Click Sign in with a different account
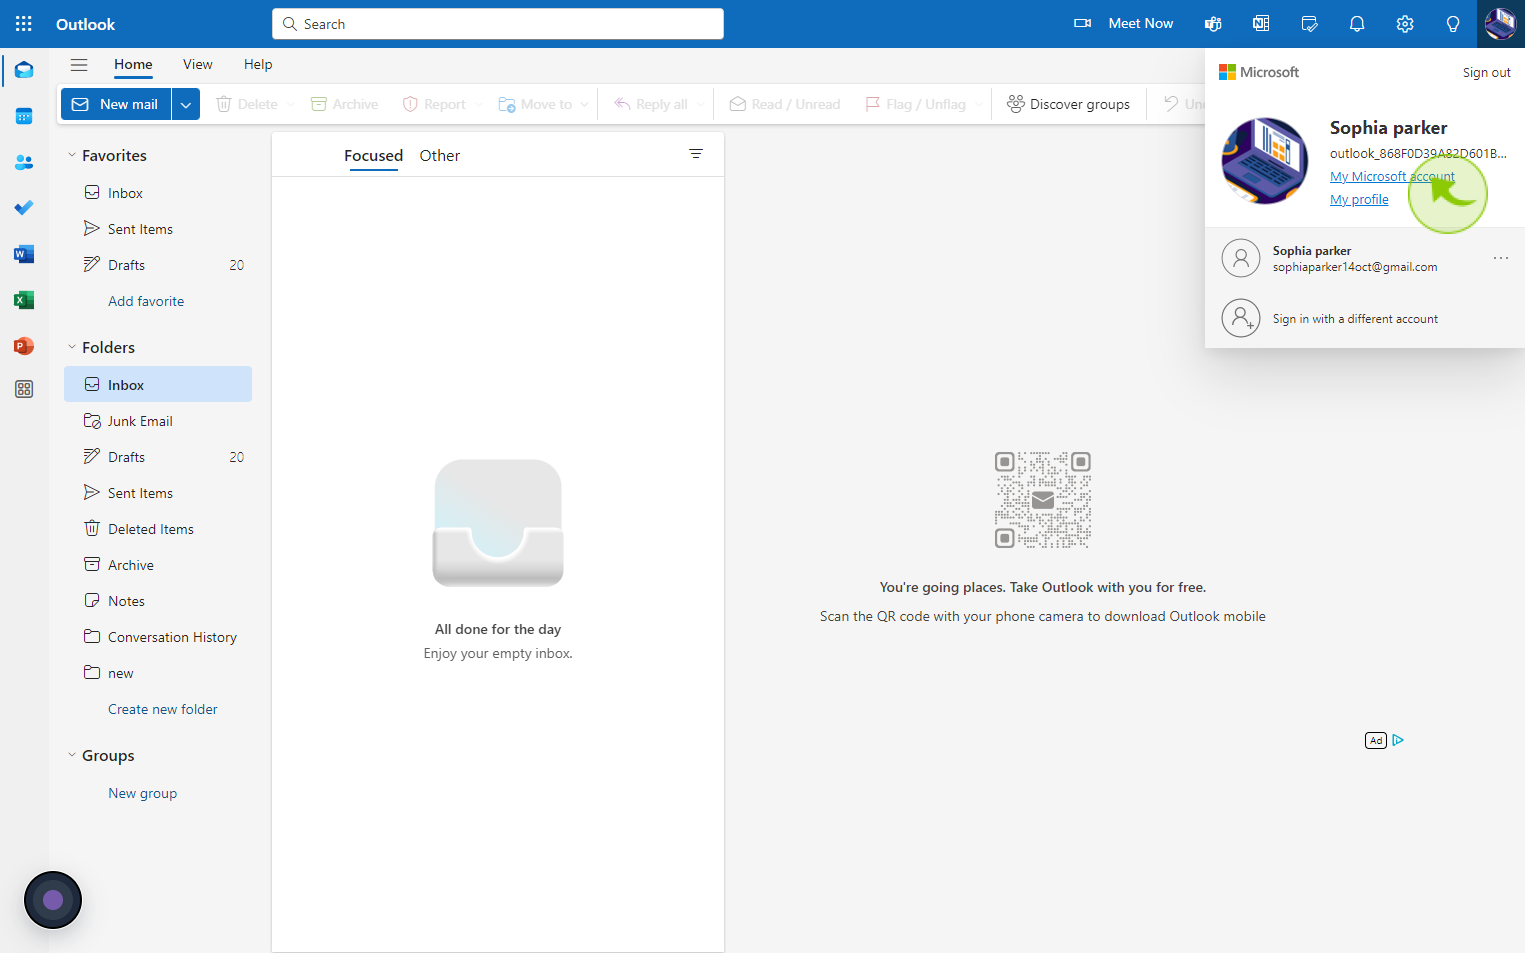This screenshot has height=953, width=1525. click(1365, 319)
